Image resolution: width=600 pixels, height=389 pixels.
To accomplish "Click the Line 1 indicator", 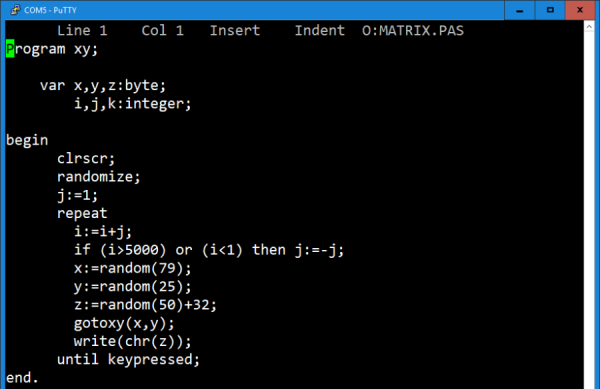I will (x=82, y=31).
